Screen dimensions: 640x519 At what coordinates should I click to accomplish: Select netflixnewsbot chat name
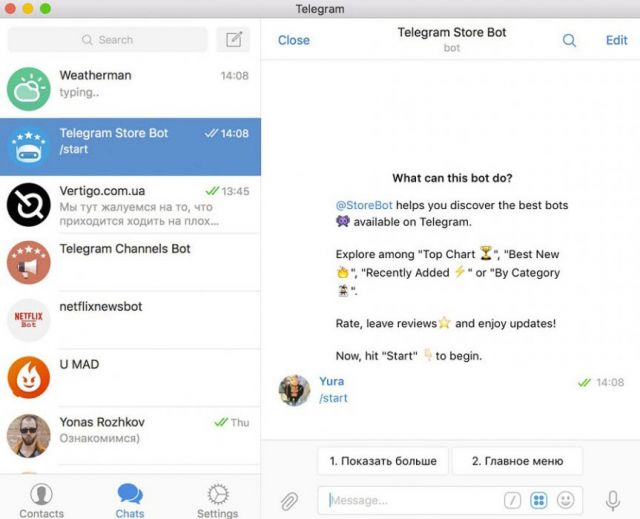pyautogui.click(x=101, y=306)
